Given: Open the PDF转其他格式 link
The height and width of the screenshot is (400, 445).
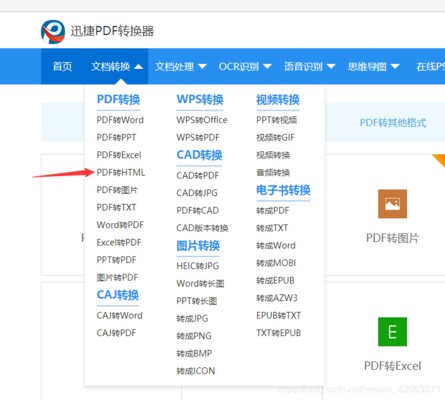Looking at the screenshot, I should coord(393,123).
